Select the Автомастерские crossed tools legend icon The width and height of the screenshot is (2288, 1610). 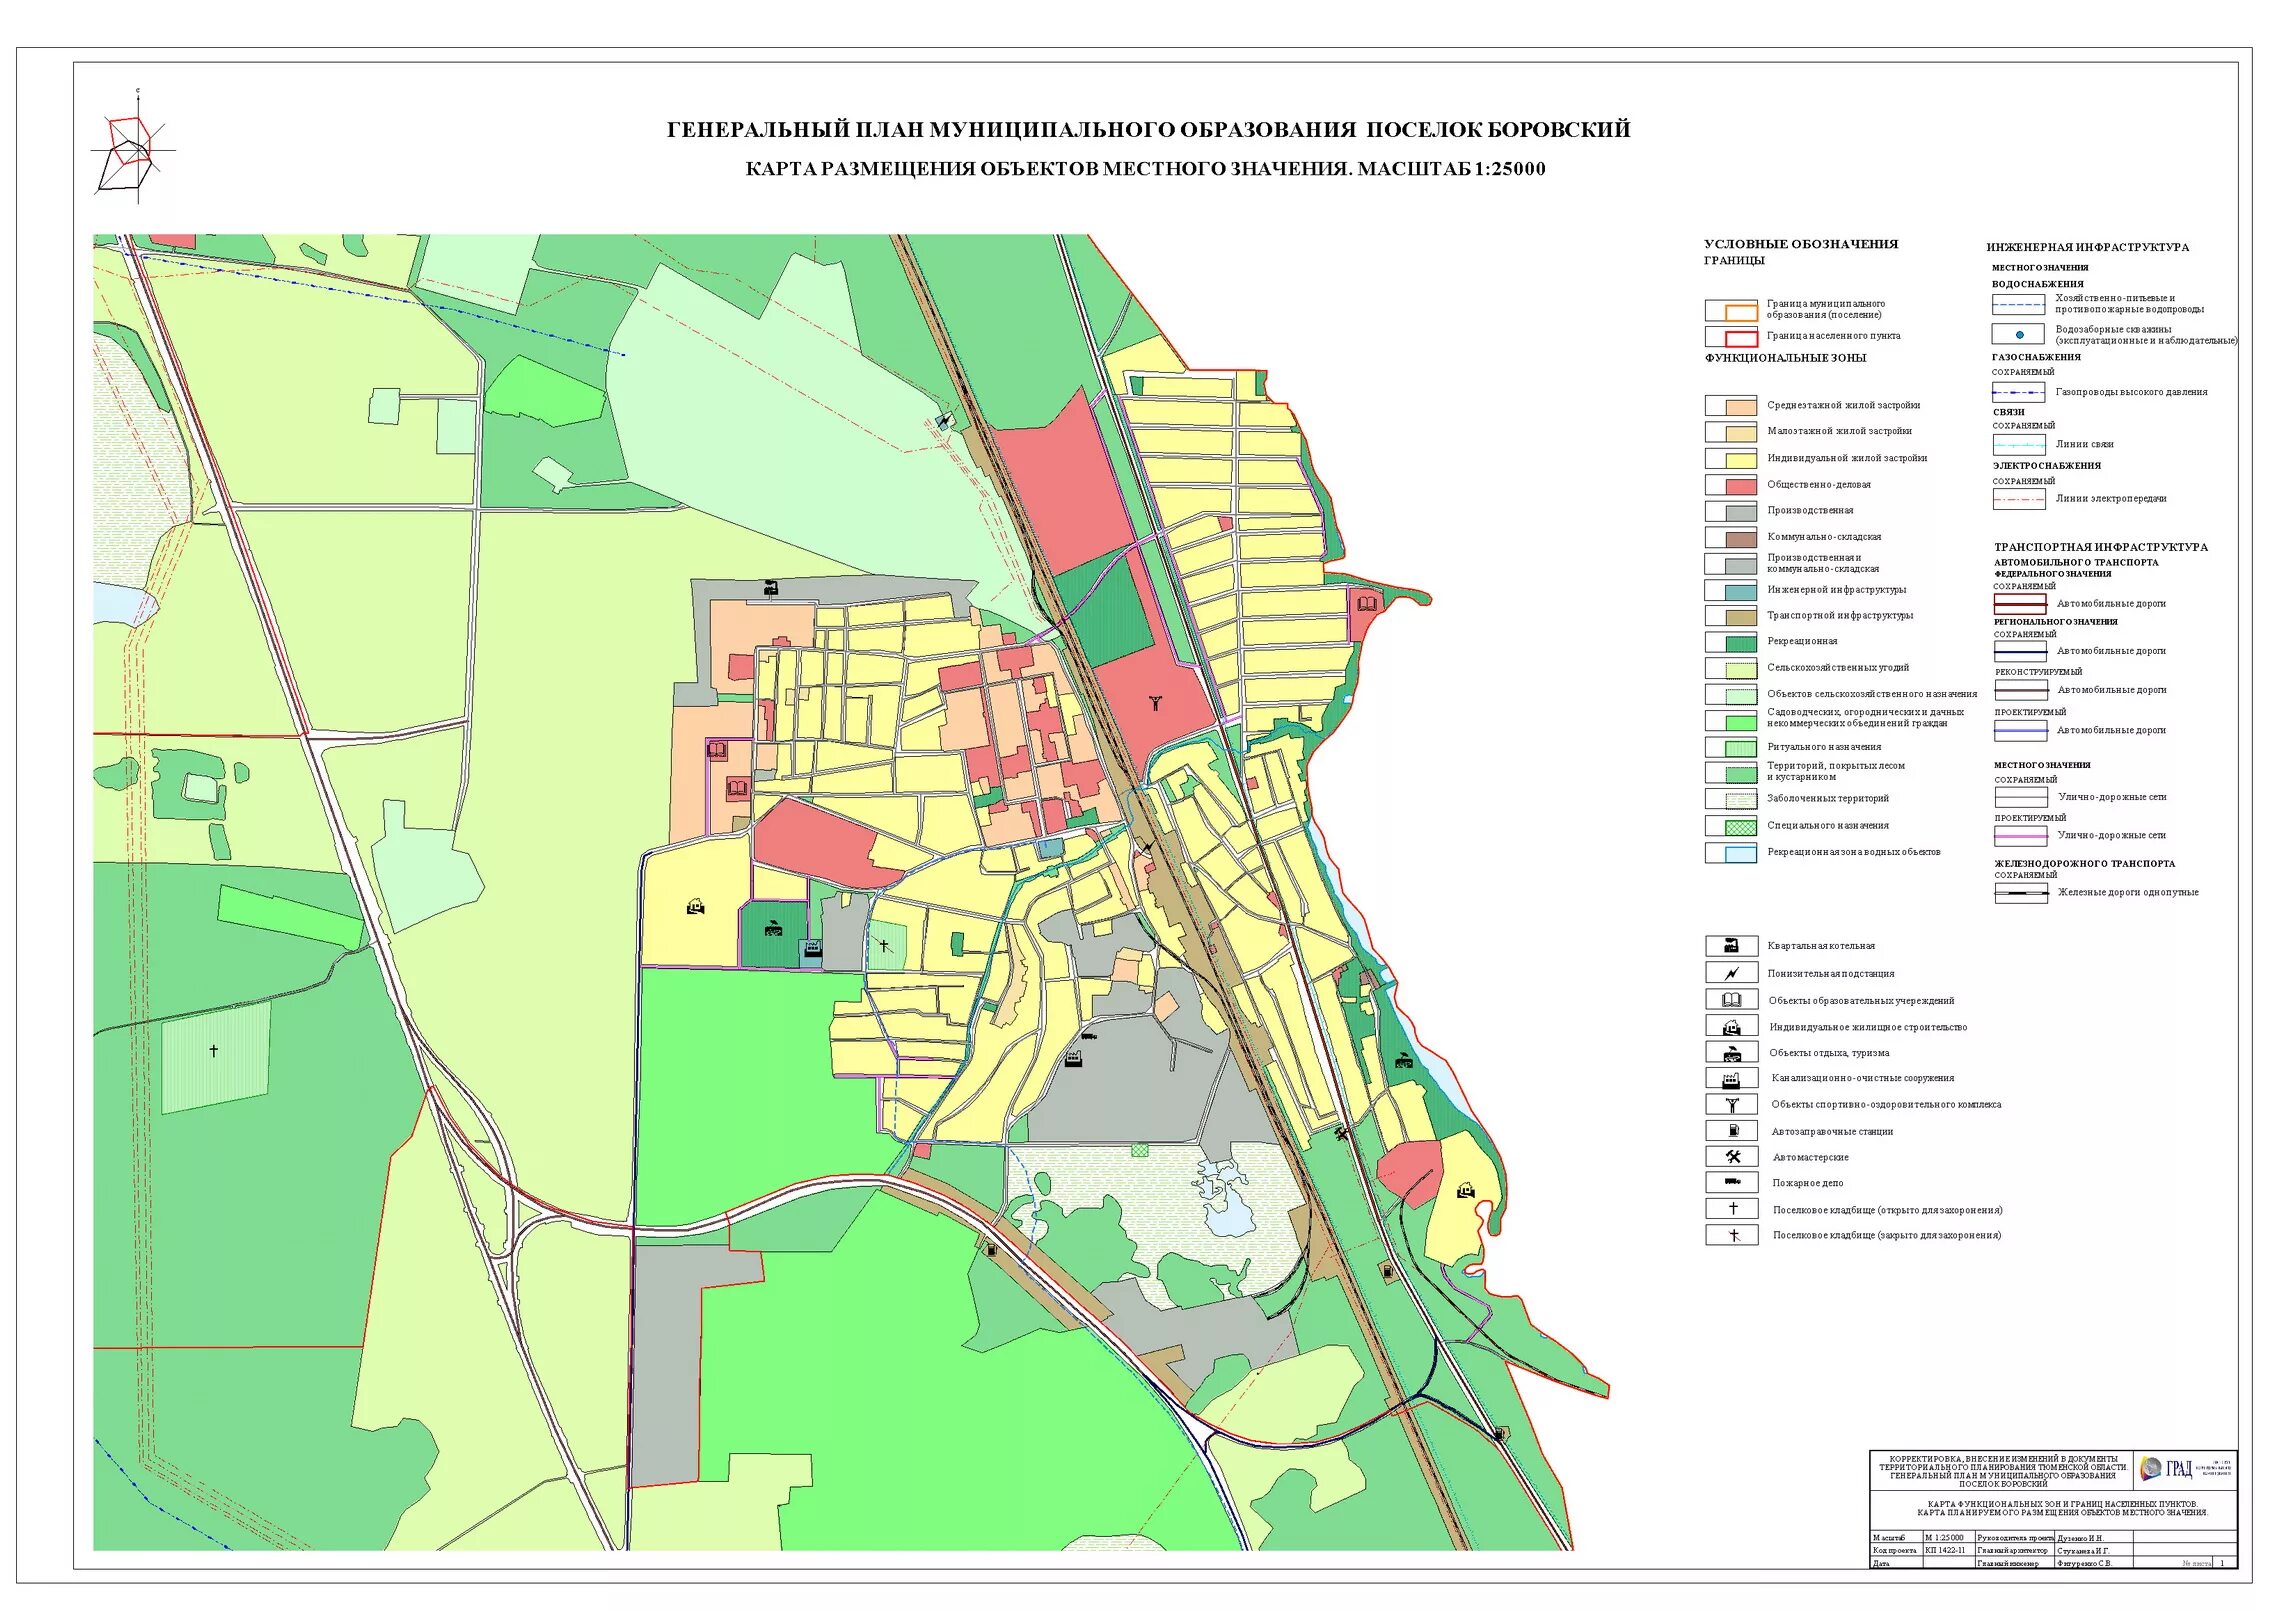pyautogui.click(x=1731, y=1157)
